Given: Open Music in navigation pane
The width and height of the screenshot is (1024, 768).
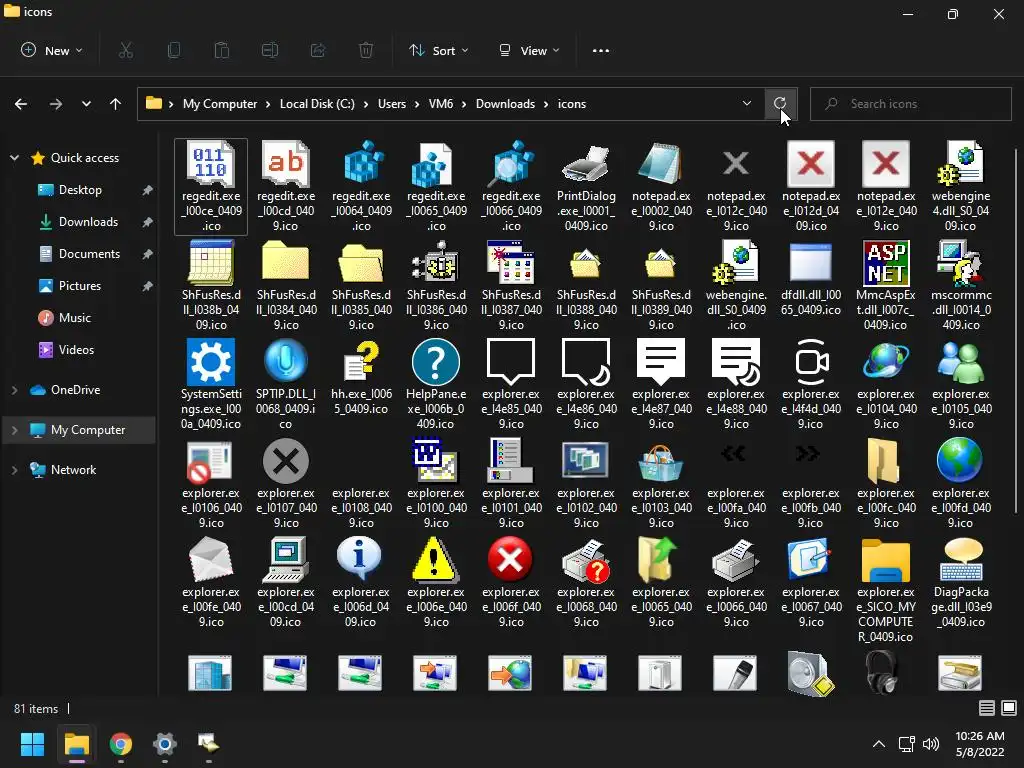Looking at the screenshot, I should [x=74, y=317].
